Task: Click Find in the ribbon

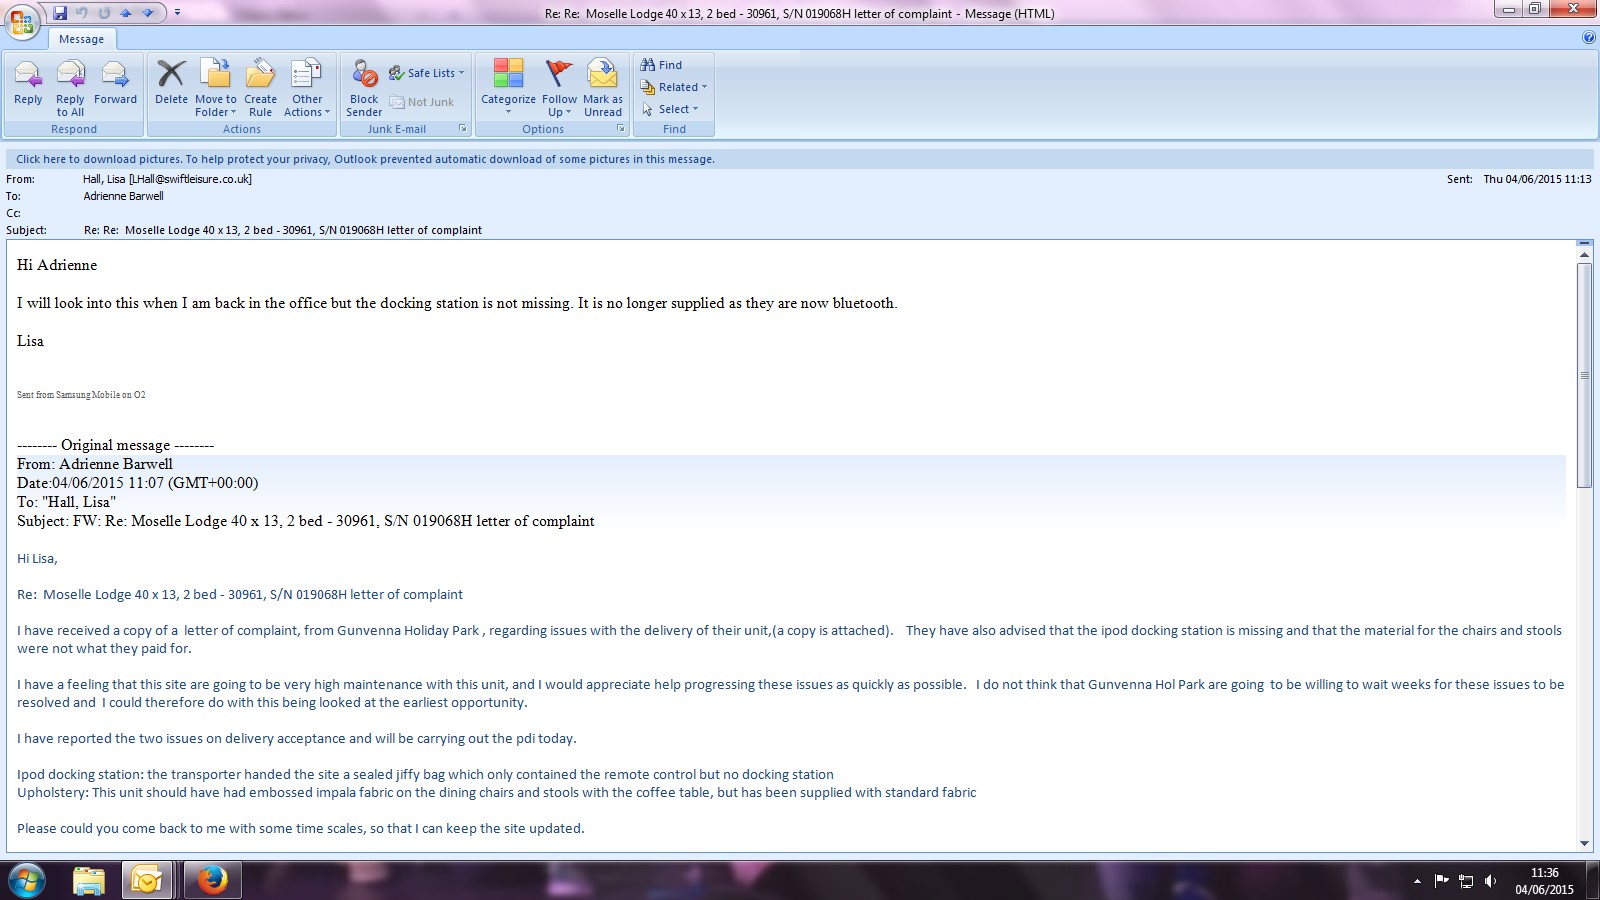Action: click(x=661, y=65)
